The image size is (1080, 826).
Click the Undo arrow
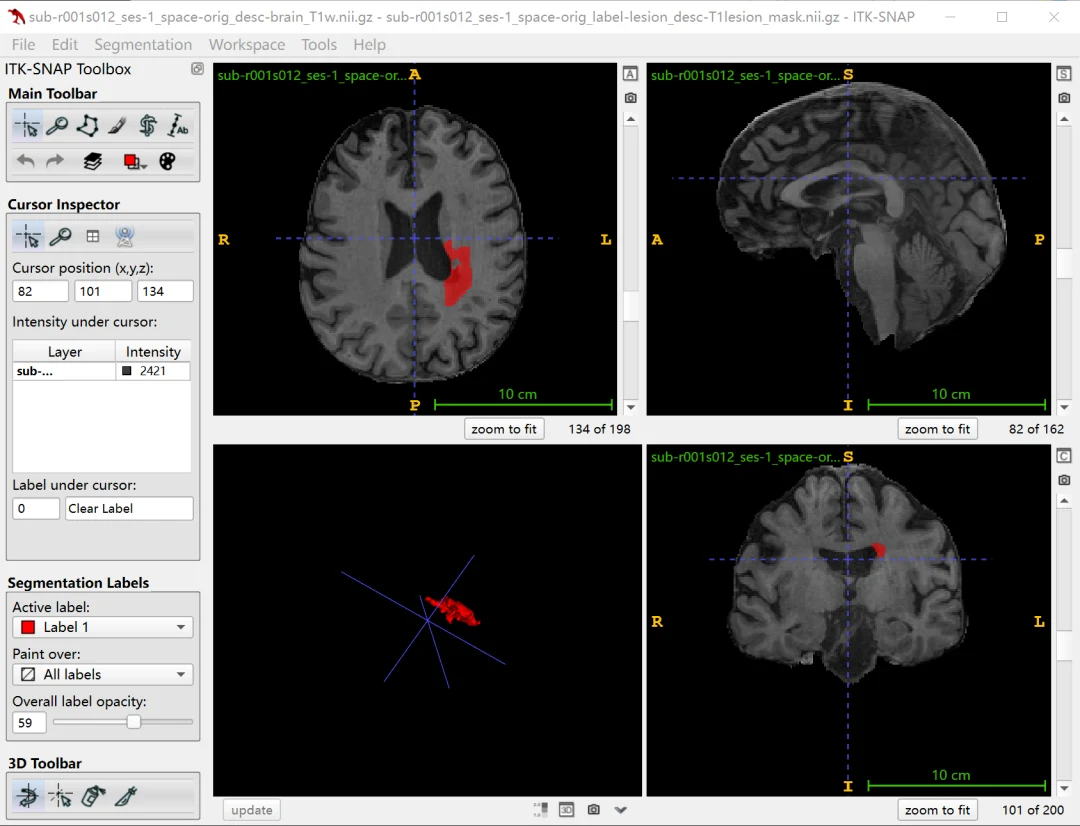click(26, 161)
